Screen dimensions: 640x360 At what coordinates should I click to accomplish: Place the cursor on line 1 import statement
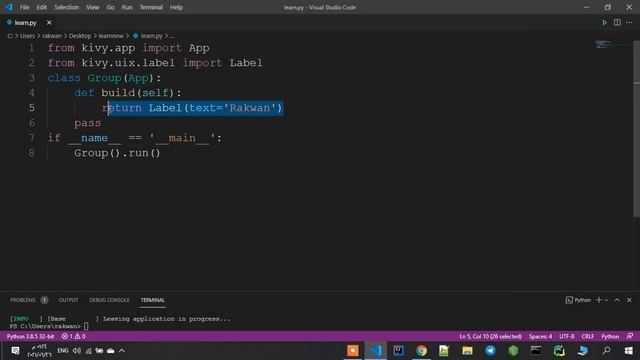coord(129,48)
